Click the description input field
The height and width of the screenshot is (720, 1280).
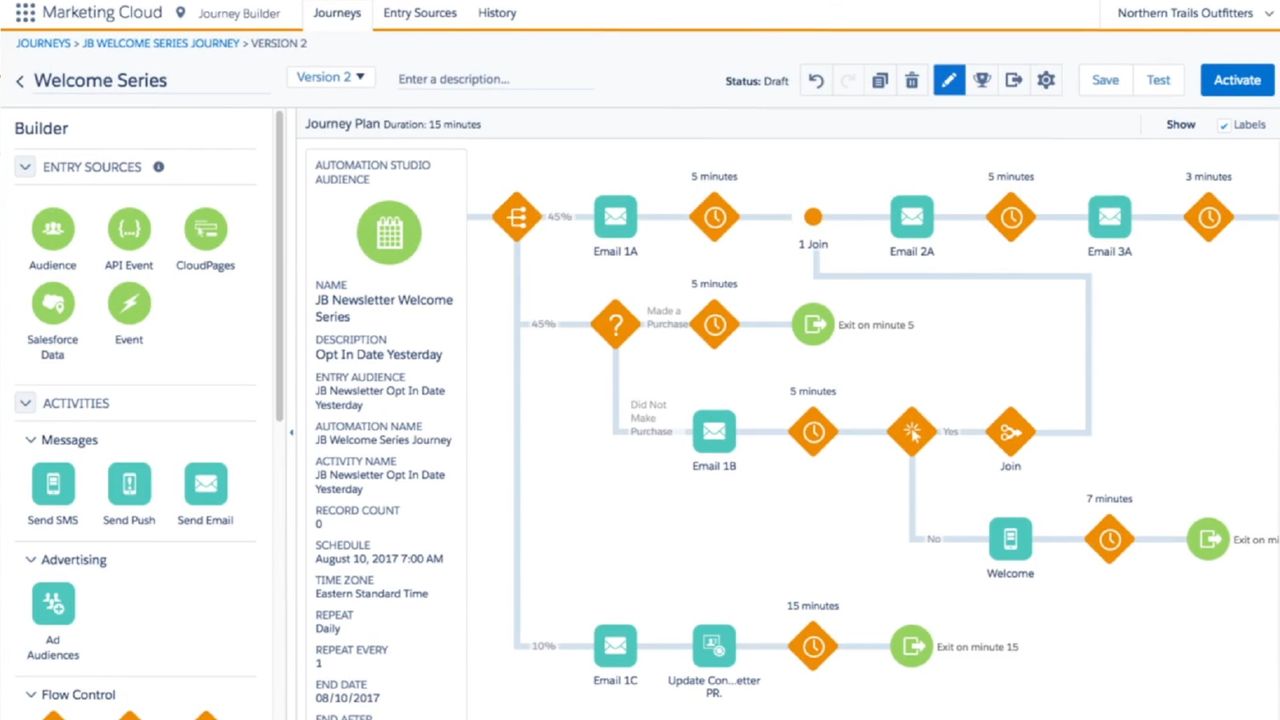tap(495, 79)
